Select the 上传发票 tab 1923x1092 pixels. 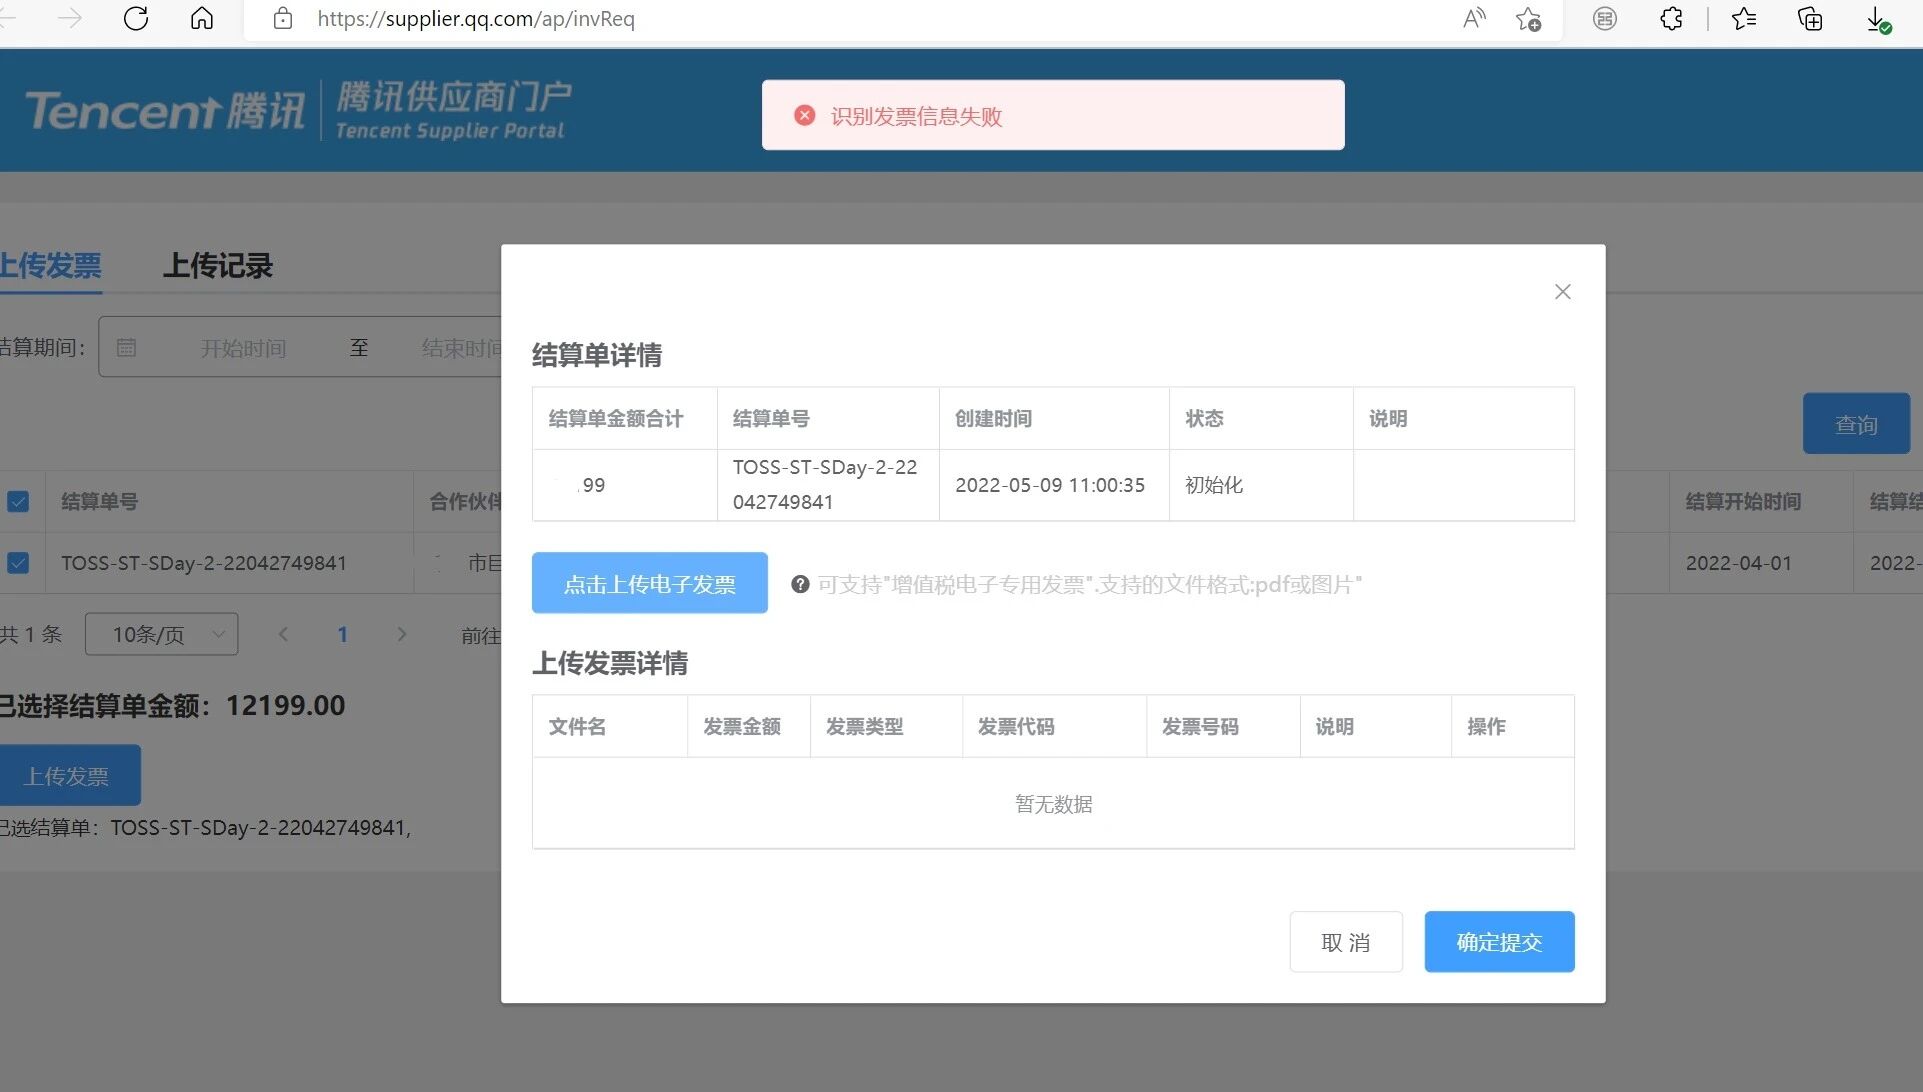coord(50,266)
